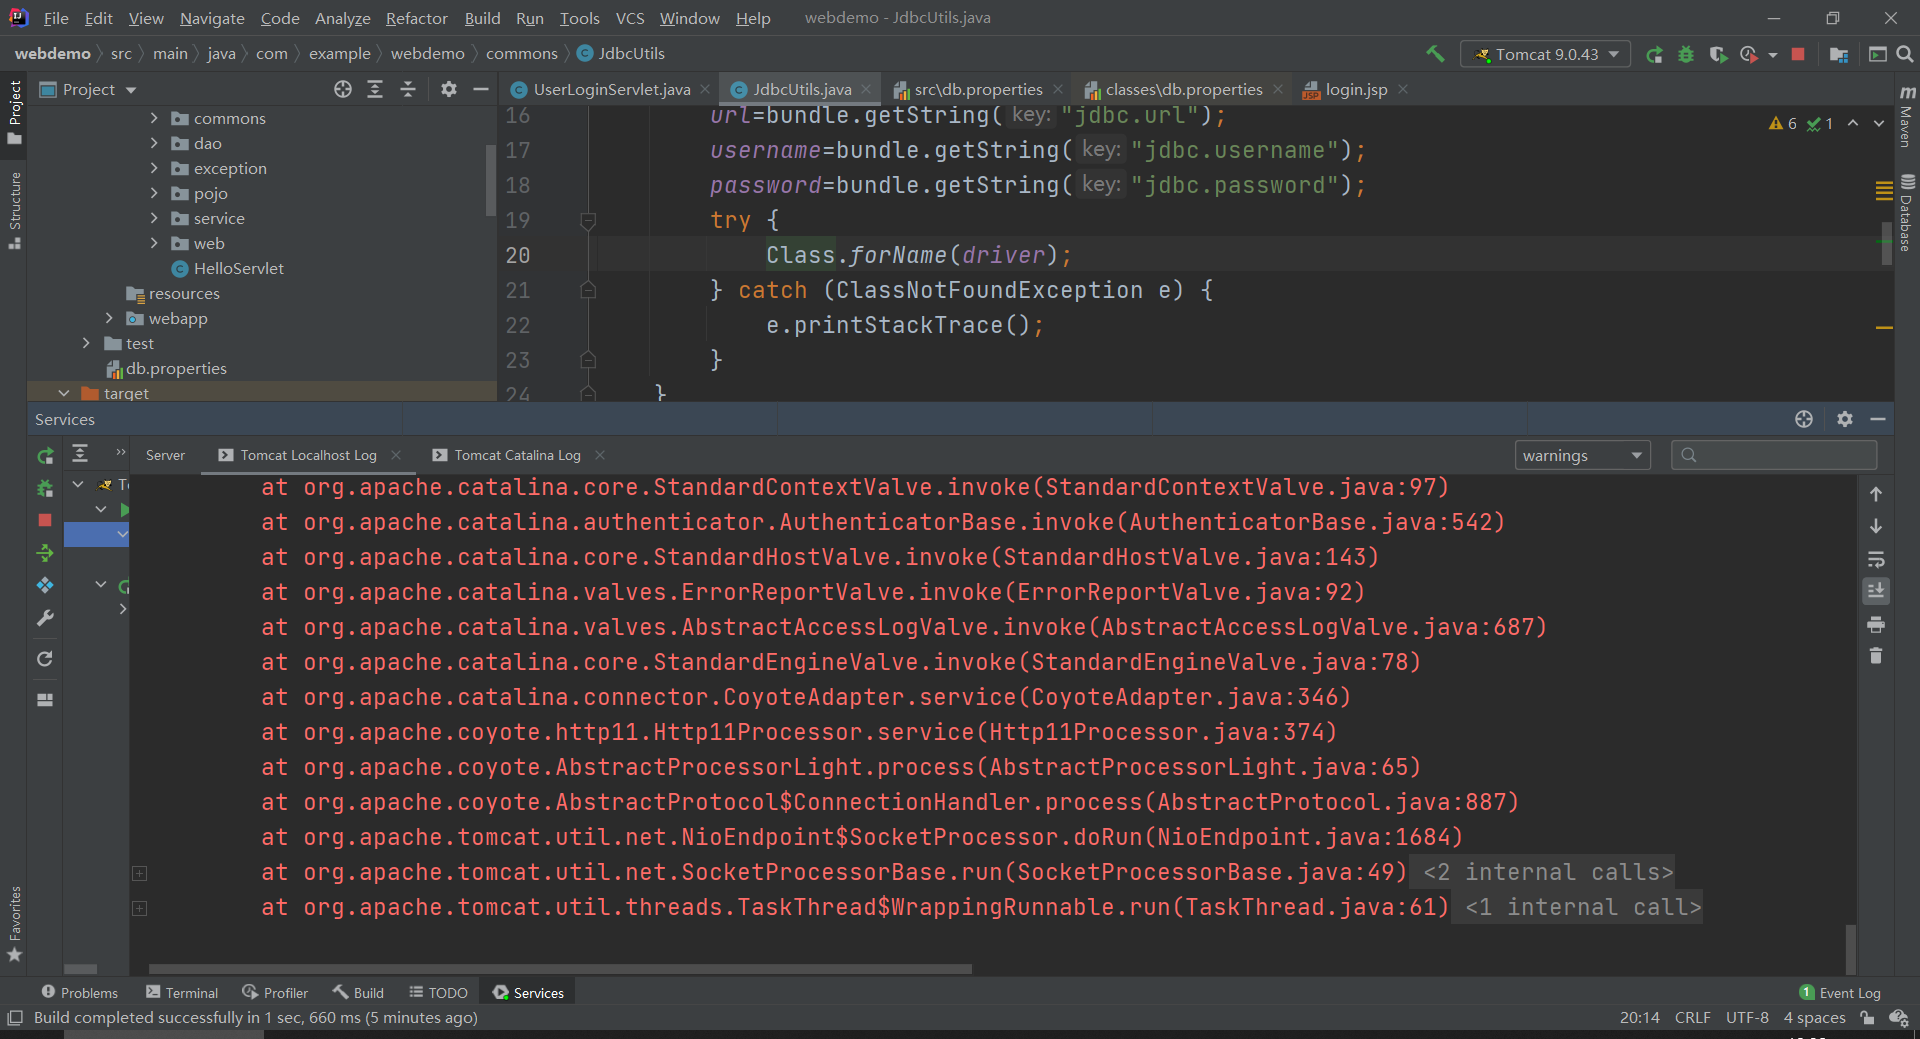
Task: Click the Update application icon in Services
Action: 45,585
